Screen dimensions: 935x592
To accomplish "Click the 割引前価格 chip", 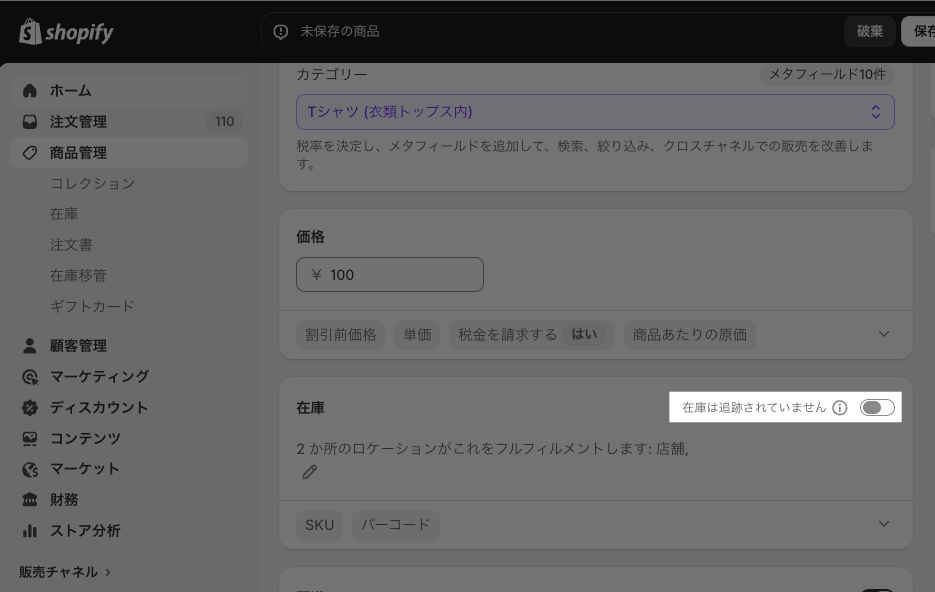I will [x=340, y=334].
